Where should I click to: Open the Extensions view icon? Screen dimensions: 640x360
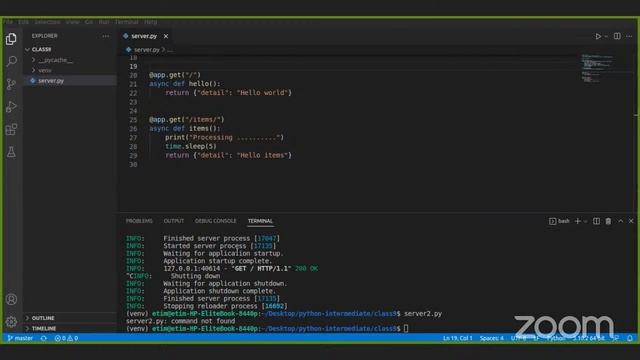[x=11, y=130]
